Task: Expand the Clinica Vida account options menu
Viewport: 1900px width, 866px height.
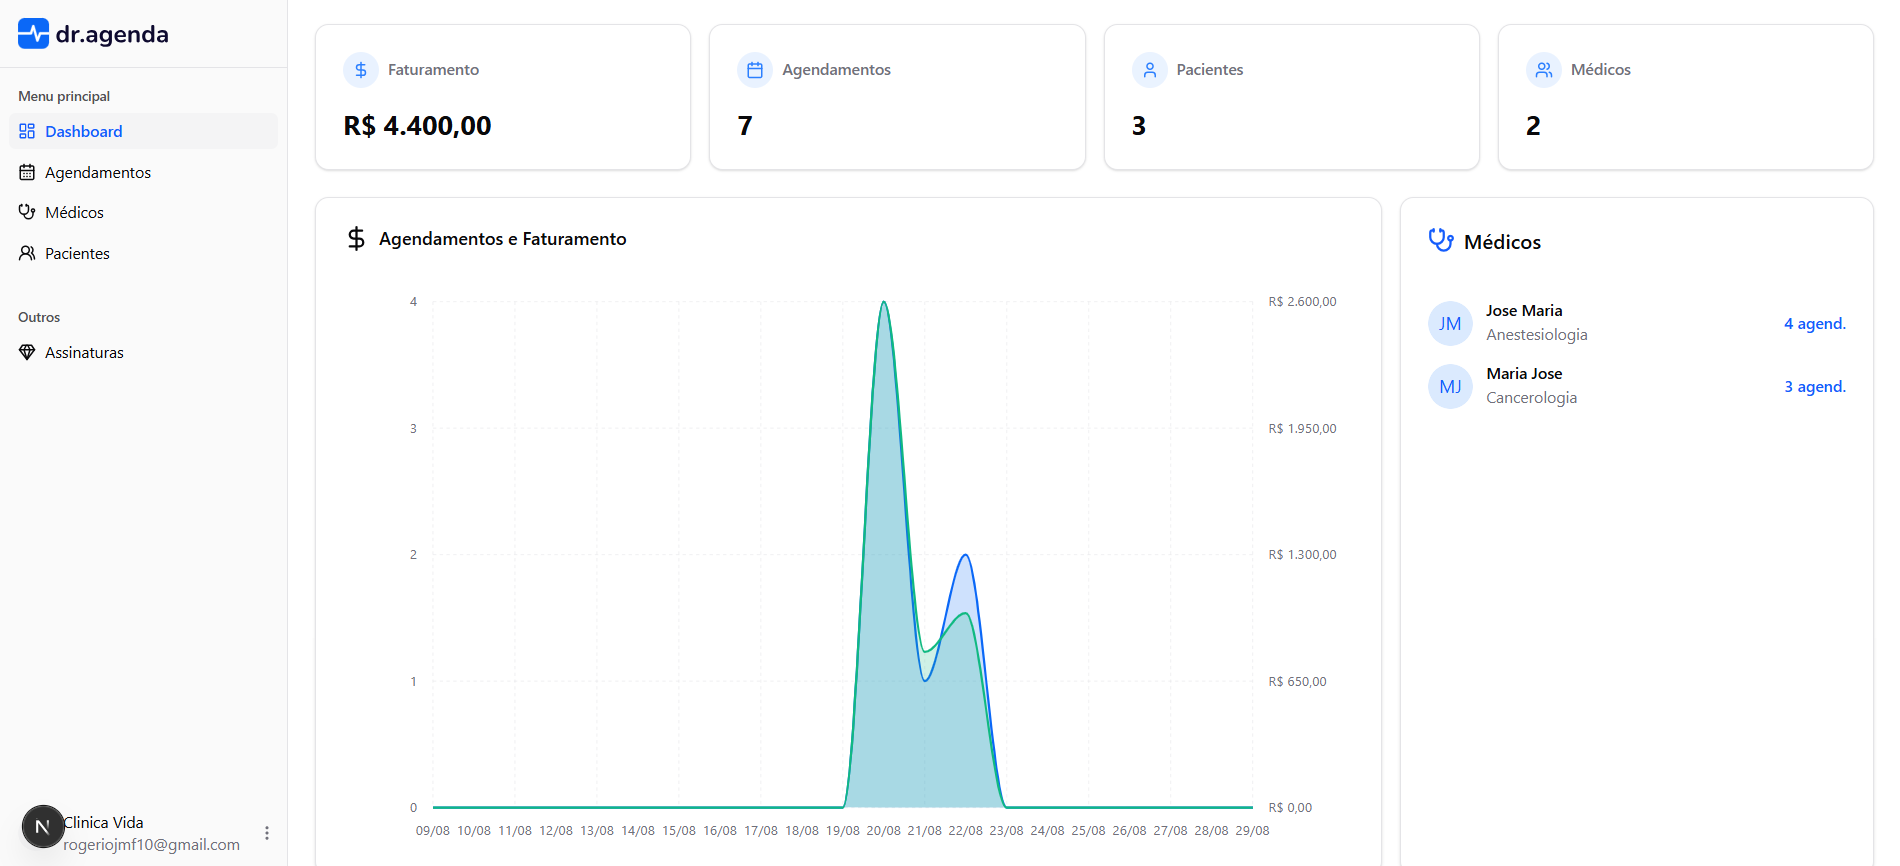Action: [x=267, y=833]
